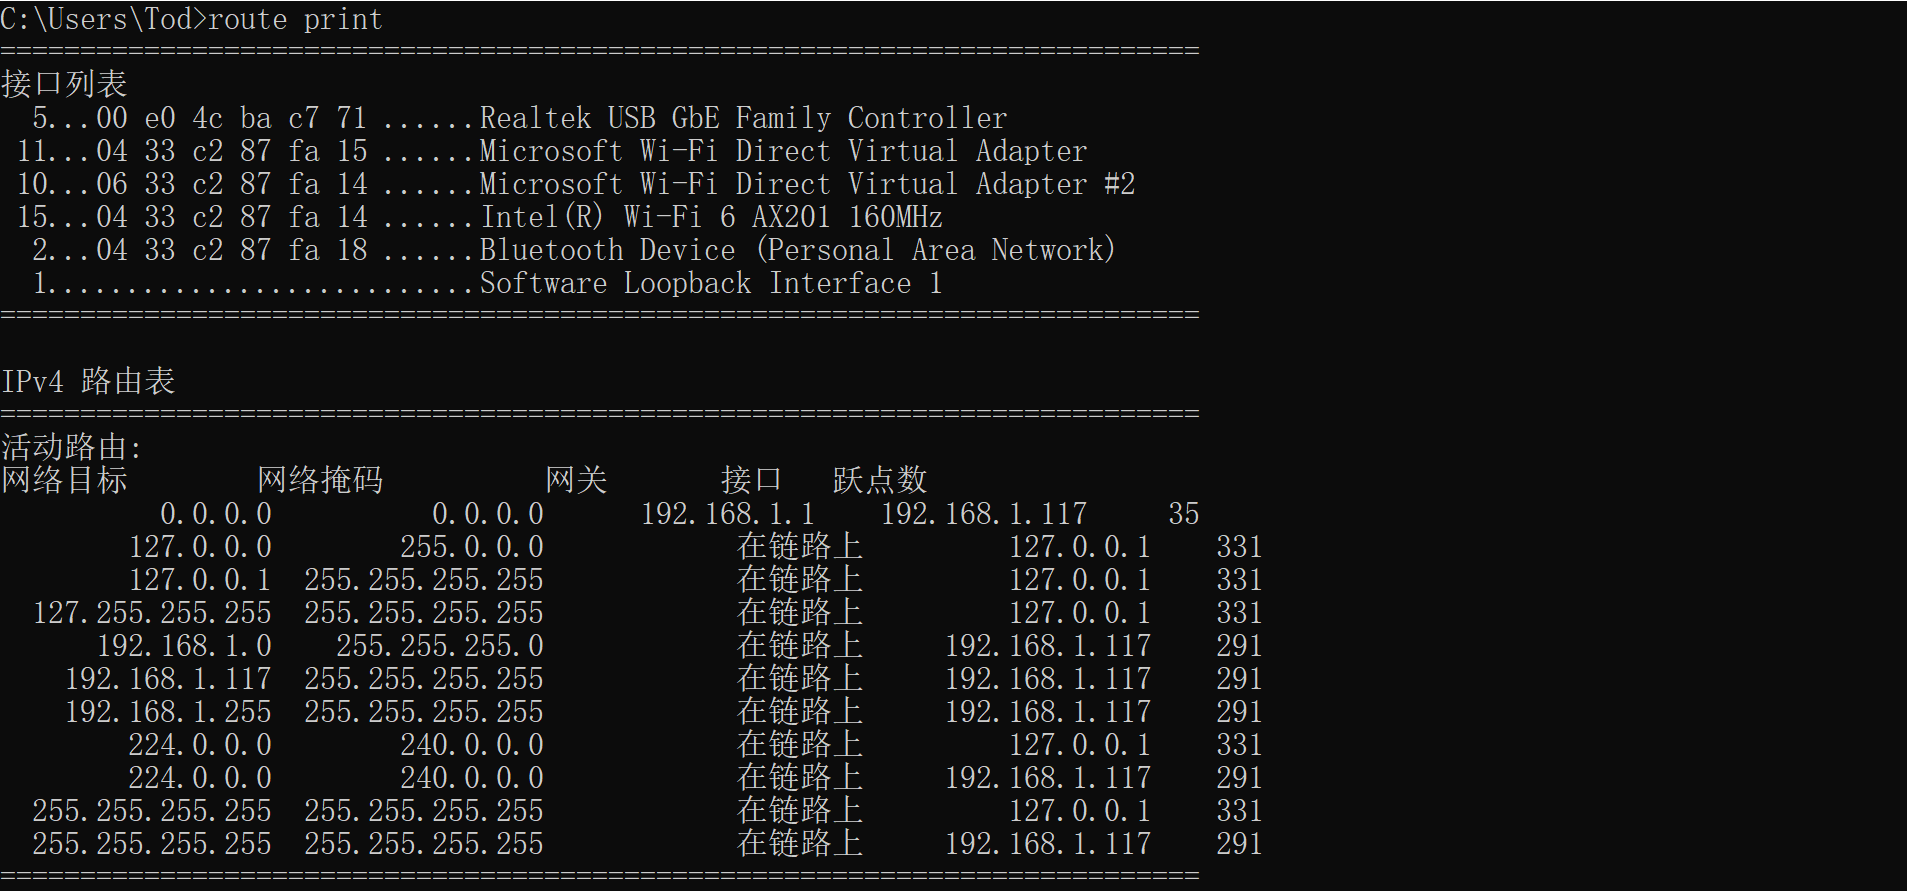The height and width of the screenshot is (891, 1907).
Task: Click the metric value 35
Action: (1183, 514)
